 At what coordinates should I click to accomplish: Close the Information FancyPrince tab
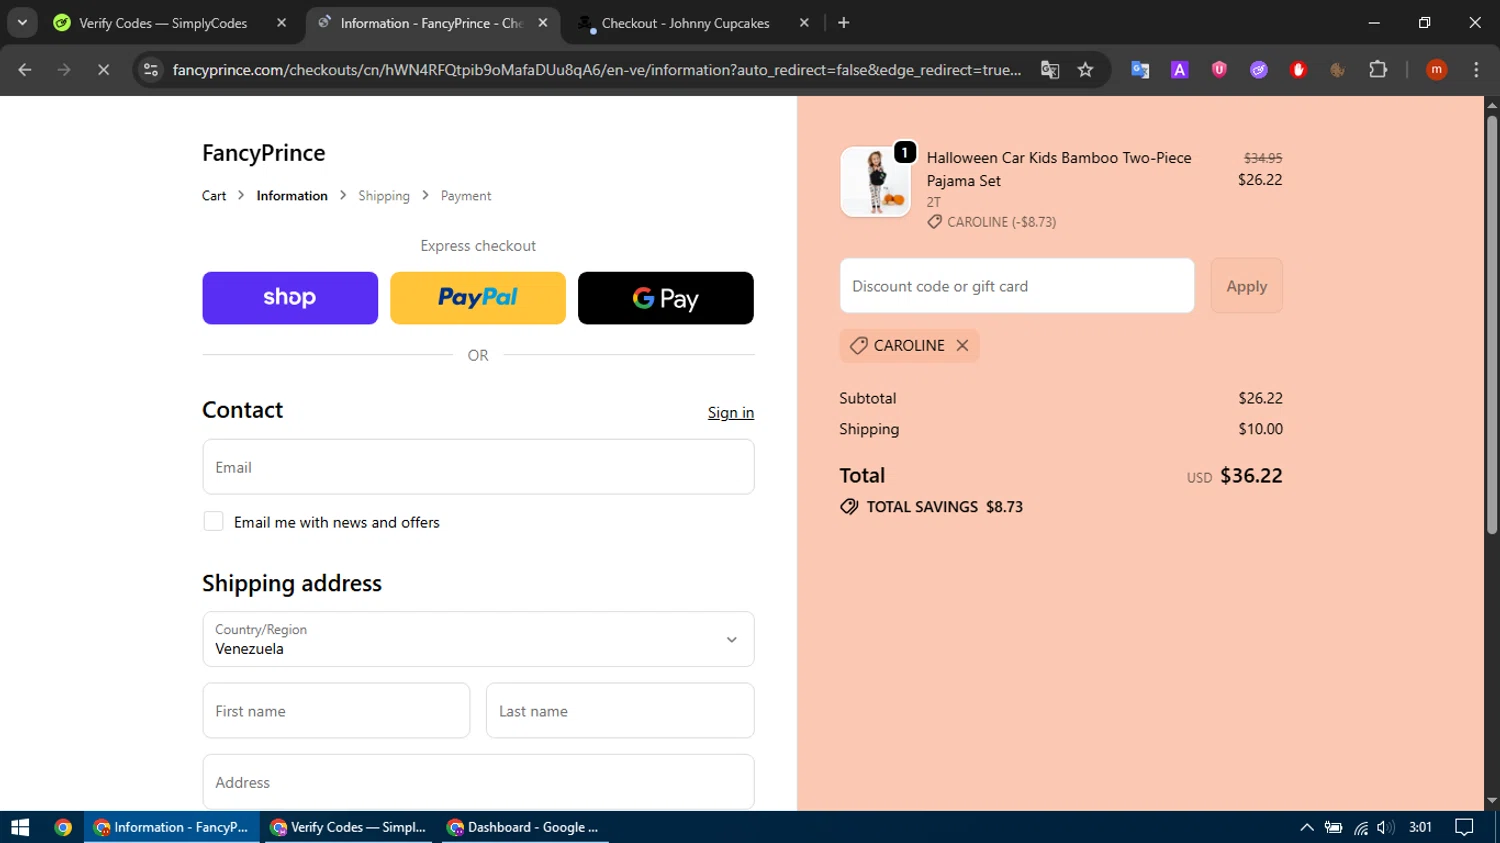click(x=543, y=23)
